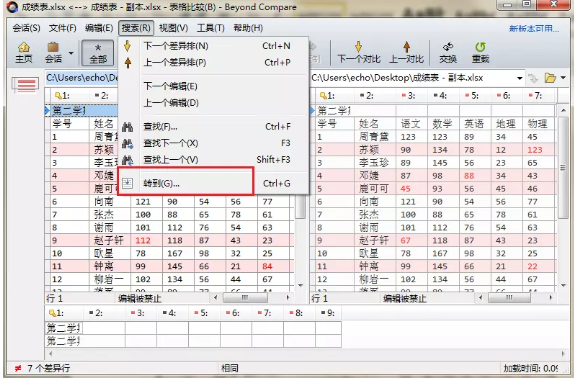
Task: Click the 新版本可用 link
Action: click(534, 29)
